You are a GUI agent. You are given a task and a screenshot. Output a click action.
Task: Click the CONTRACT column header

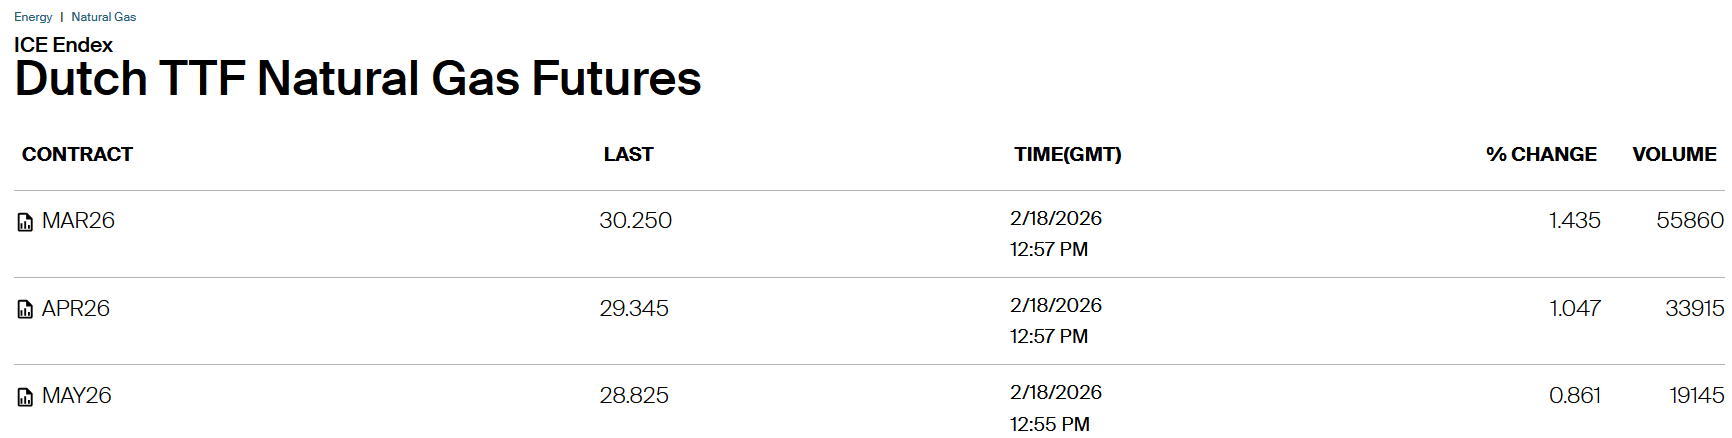tap(77, 155)
